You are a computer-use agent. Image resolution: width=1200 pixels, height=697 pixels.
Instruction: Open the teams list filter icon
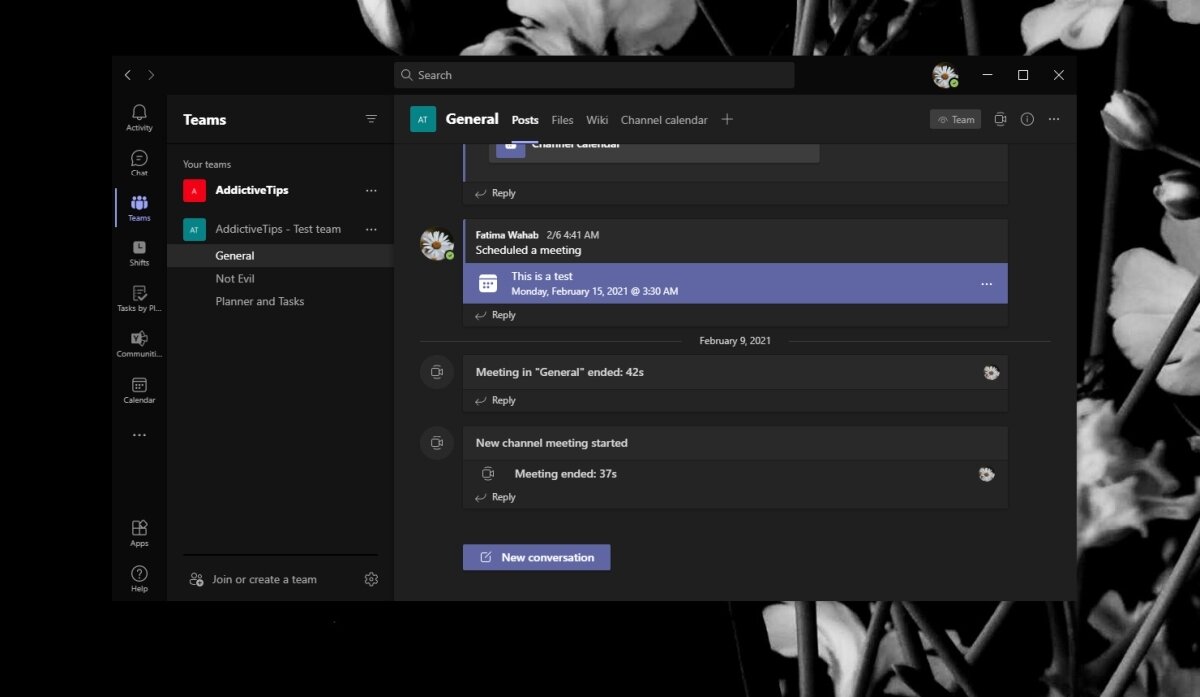pyautogui.click(x=371, y=119)
